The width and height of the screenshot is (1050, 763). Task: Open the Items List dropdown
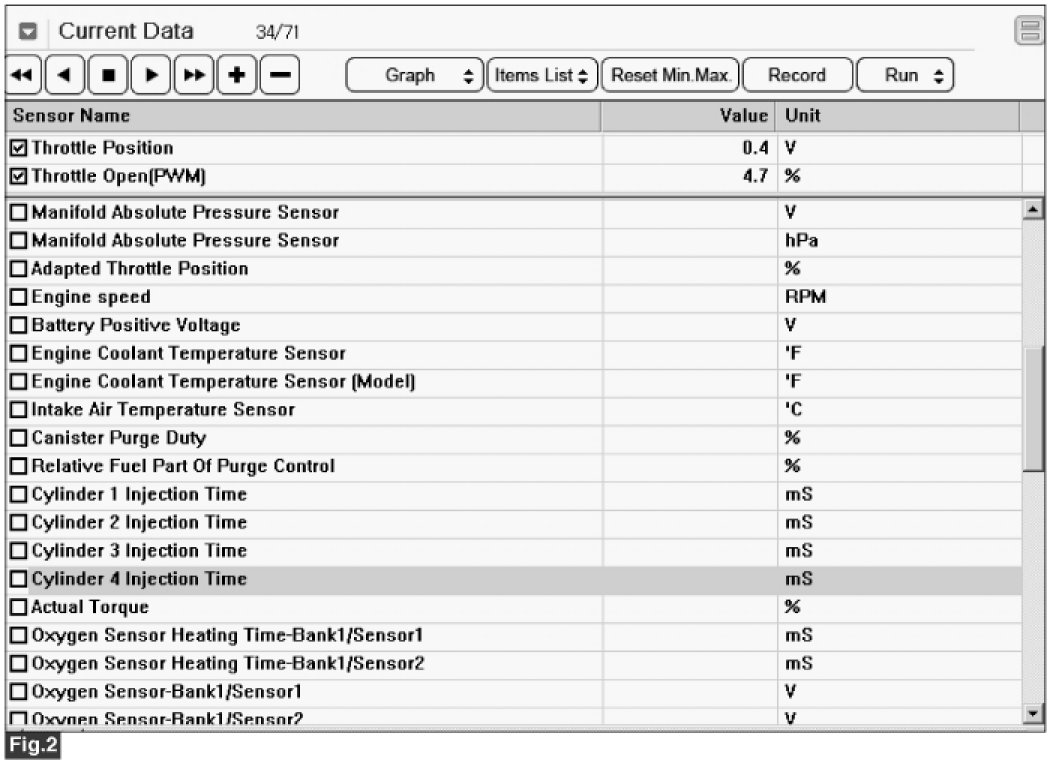click(x=542, y=76)
